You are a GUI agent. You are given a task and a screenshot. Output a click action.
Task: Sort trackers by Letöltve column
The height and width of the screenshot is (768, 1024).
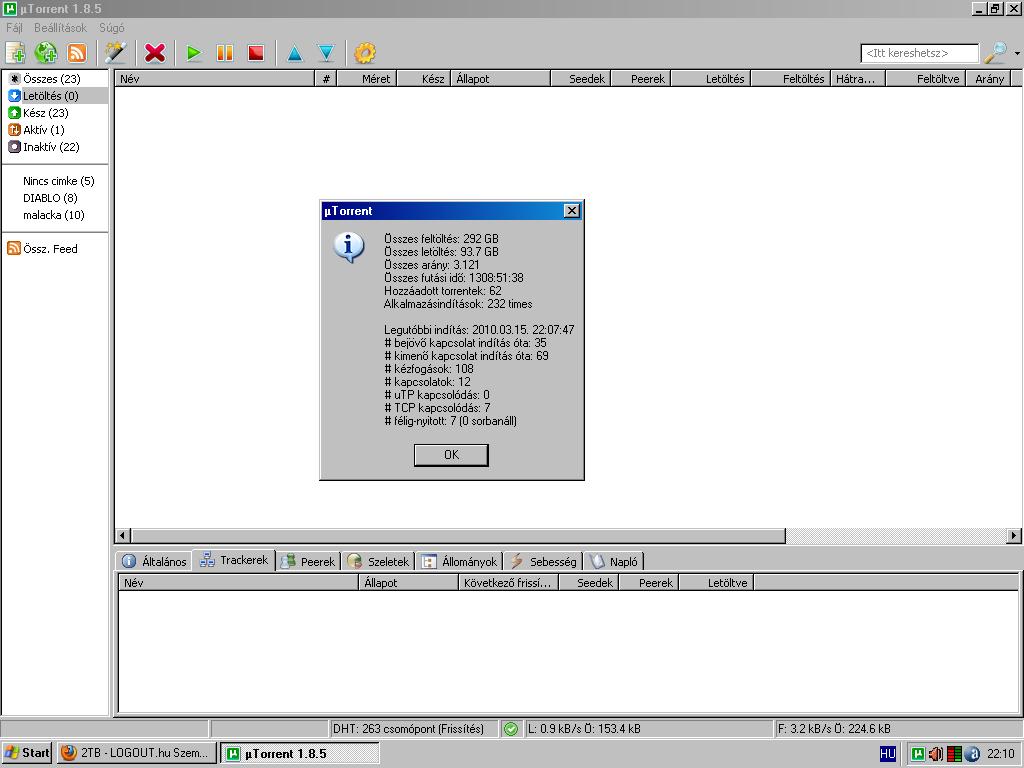tap(717, 583)
